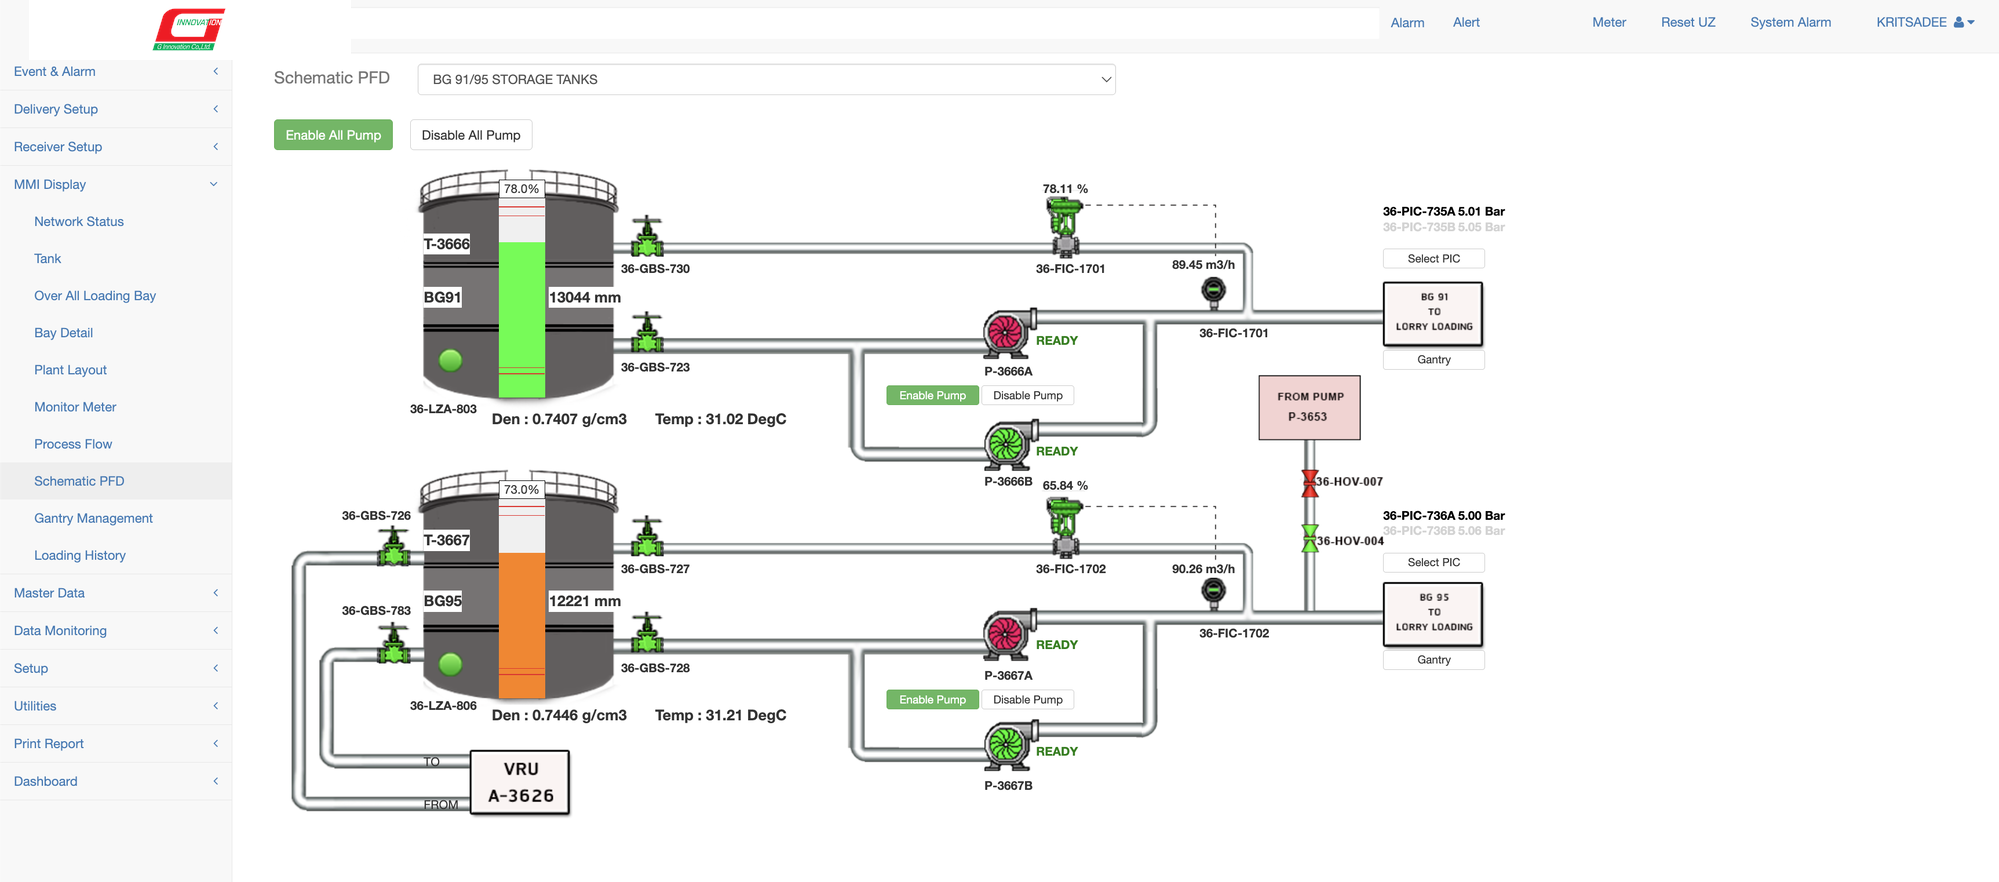
Task: Open the Process Flow page
Action: [x=73, y=444]
